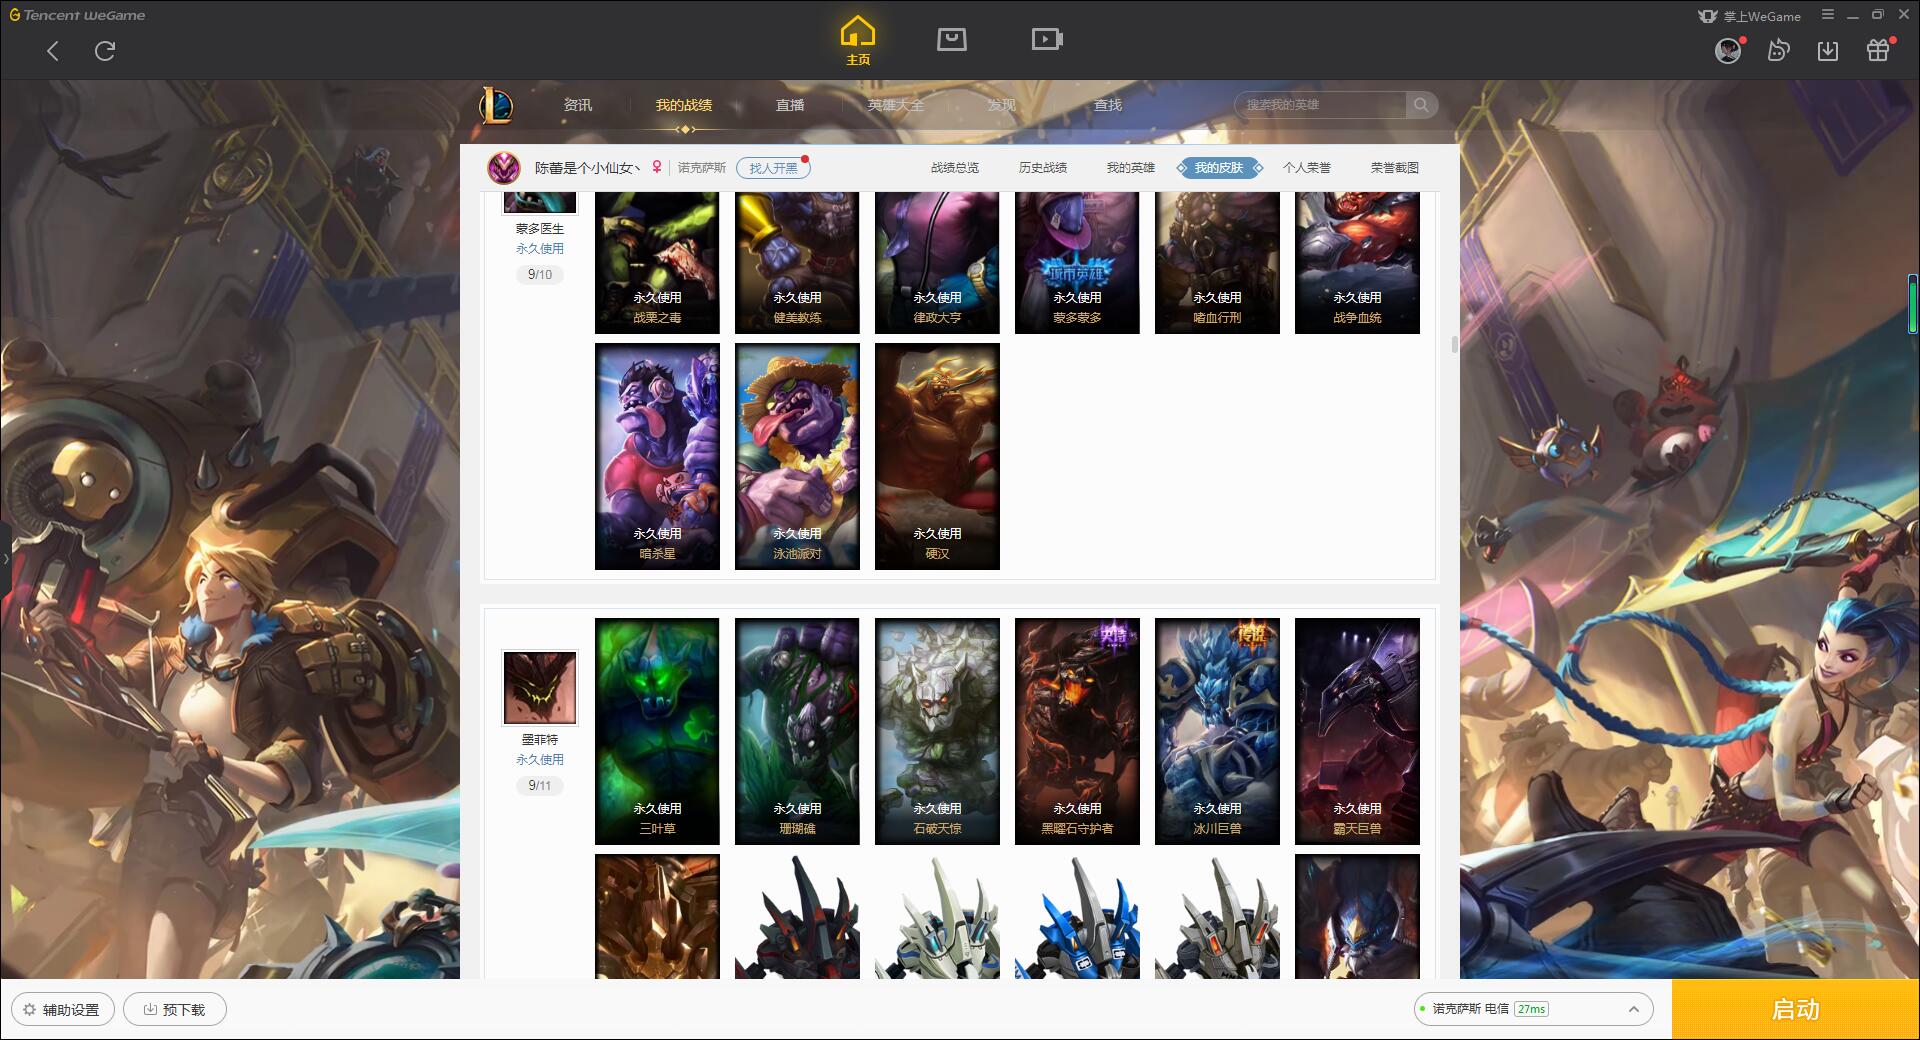Viewport: 1920px width, 1040px height.
Task: Click the 9/10 skin count badge
Action: tap(539, 275)
